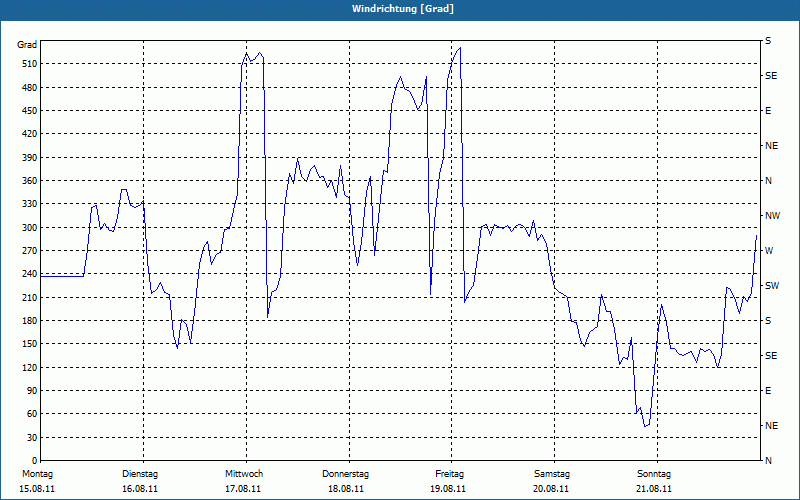This screenshot has height=500, width=800.
Task: Select the 90 value on the left axis
Action: click(x=32, y=391)
